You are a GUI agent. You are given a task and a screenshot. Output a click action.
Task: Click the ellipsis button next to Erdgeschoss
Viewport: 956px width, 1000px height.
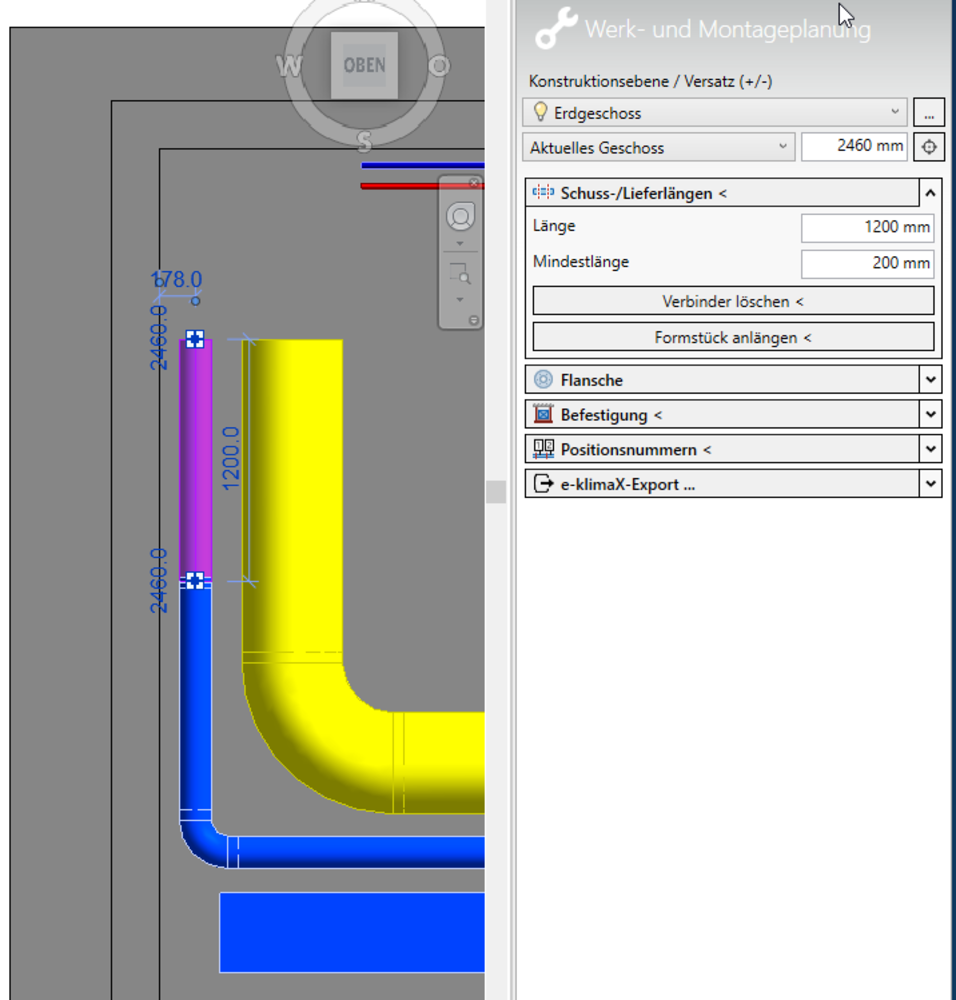coord(929,113)
